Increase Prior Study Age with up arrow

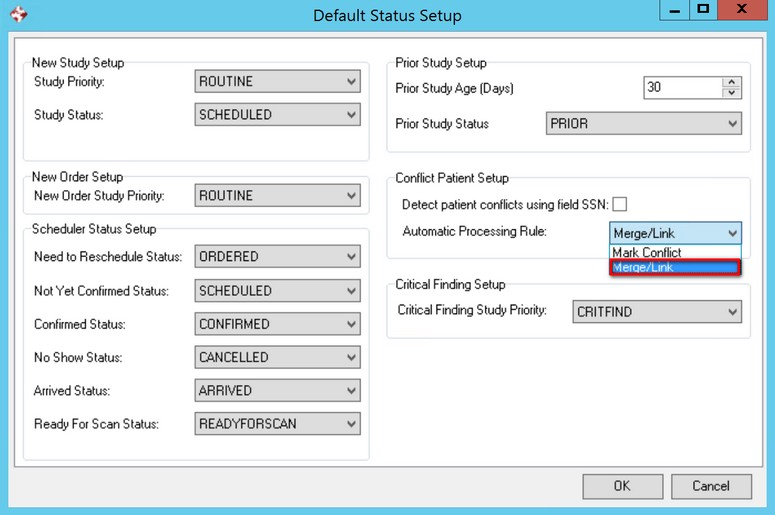tap(732, 83)
